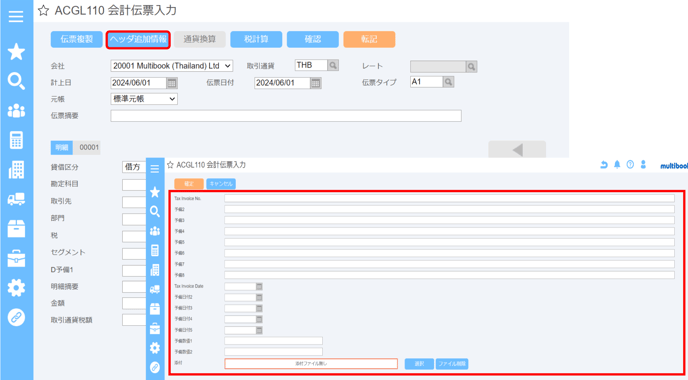
Task: Click the orange 転記 post button
Action: coord(369,39)
